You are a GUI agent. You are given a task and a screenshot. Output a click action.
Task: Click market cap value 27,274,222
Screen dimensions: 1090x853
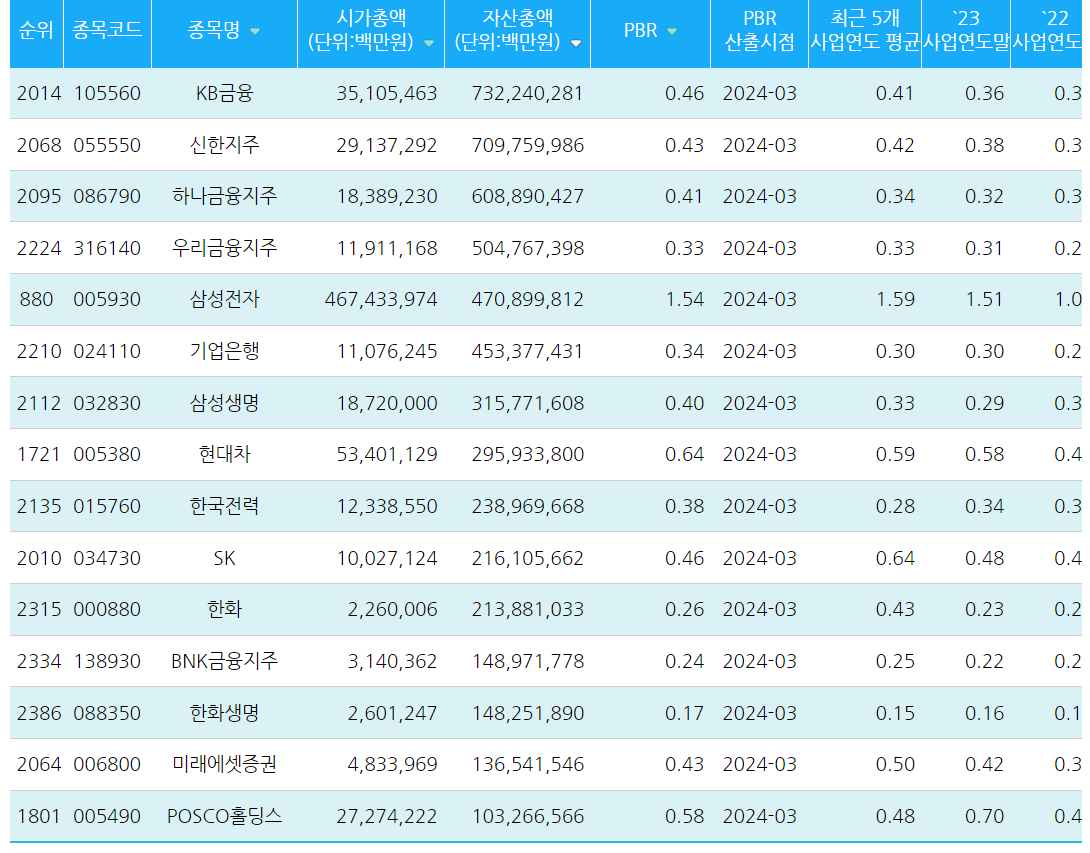tap(387, 817)
